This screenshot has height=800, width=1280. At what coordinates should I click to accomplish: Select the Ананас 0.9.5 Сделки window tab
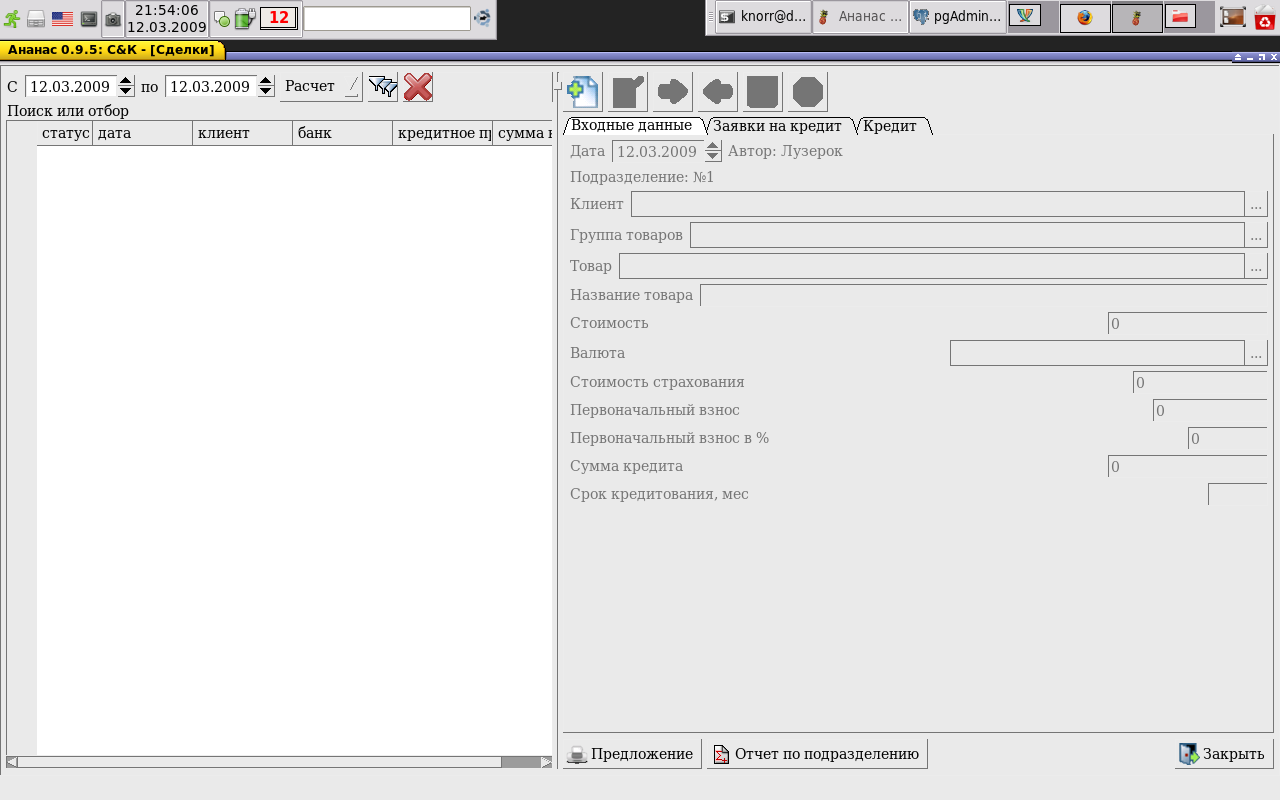coord(111,49)
